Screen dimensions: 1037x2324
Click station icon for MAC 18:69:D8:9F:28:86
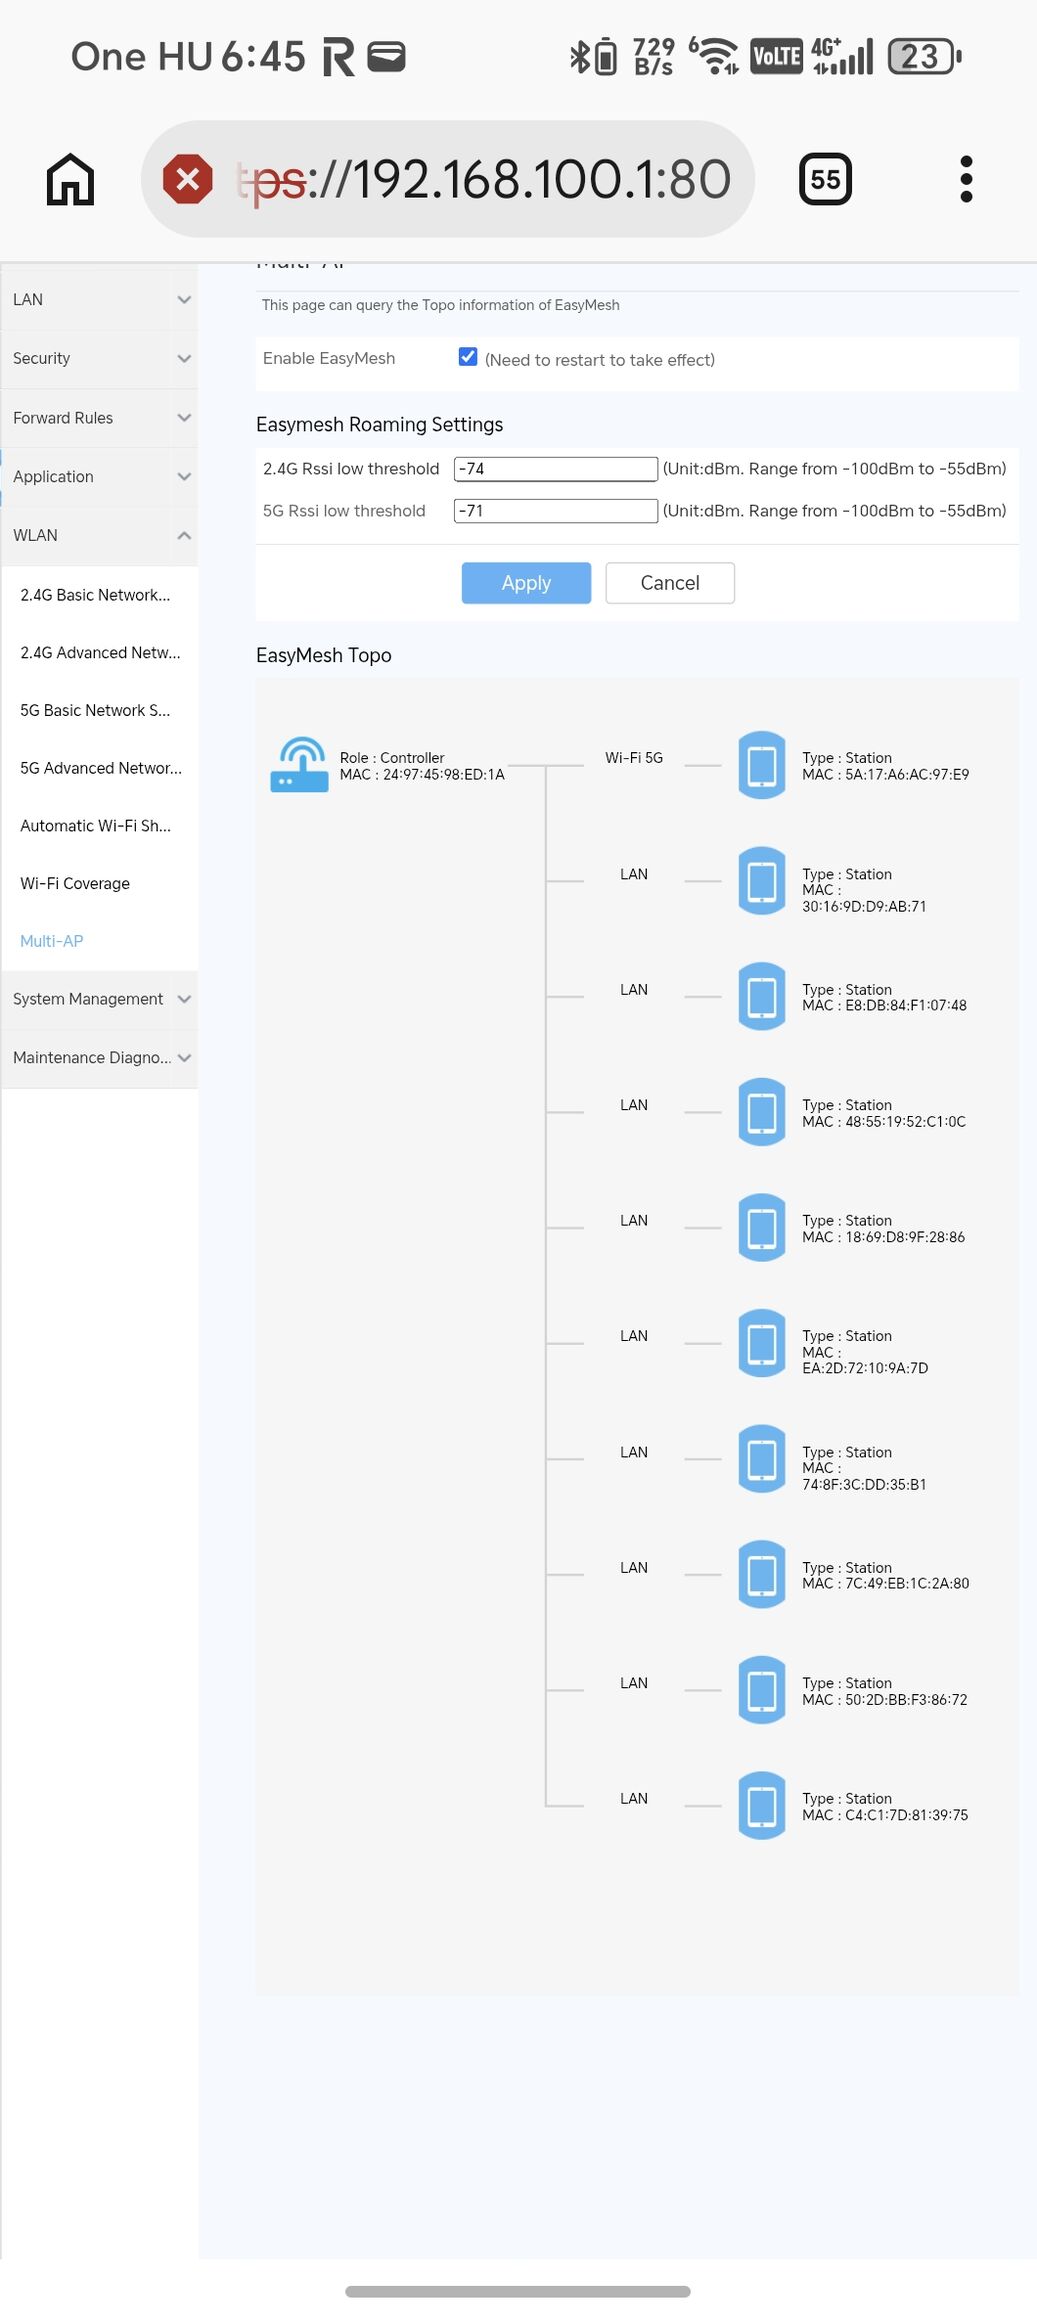click(x=762, y=1228)
